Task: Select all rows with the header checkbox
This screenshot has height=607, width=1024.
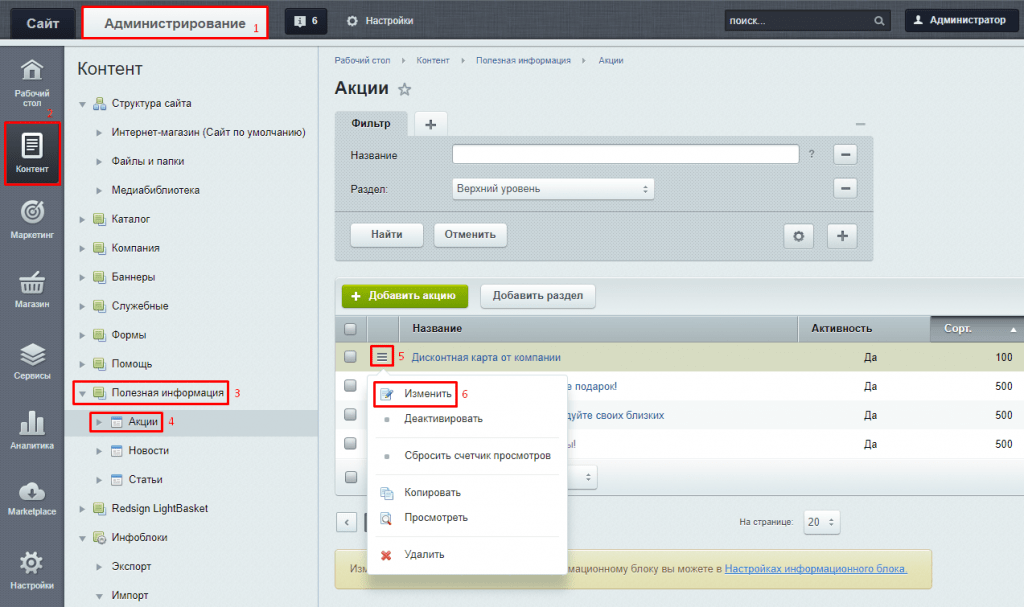Action: tap(351, 328)
